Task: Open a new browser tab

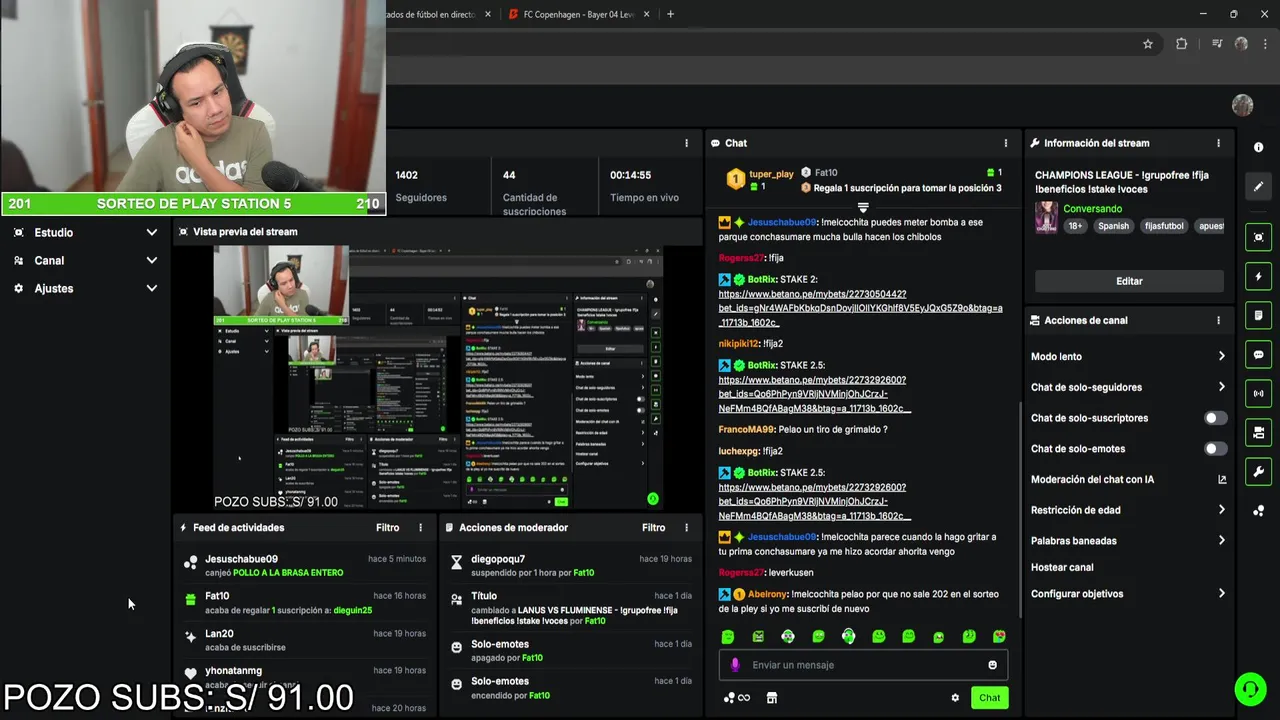Action: point(670,14)
